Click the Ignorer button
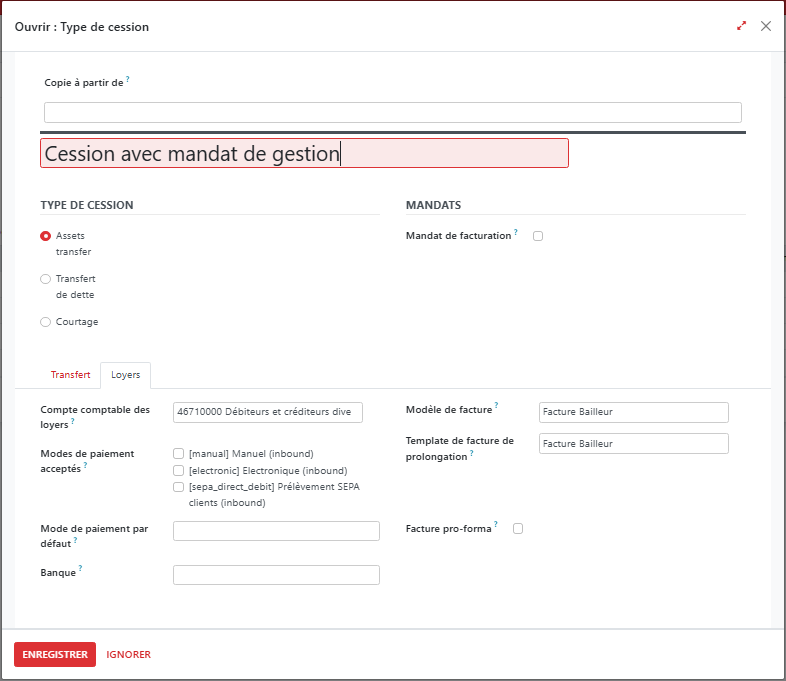This screenshot has width=786, height=681. pyautogui.click(x=128, y=654)
